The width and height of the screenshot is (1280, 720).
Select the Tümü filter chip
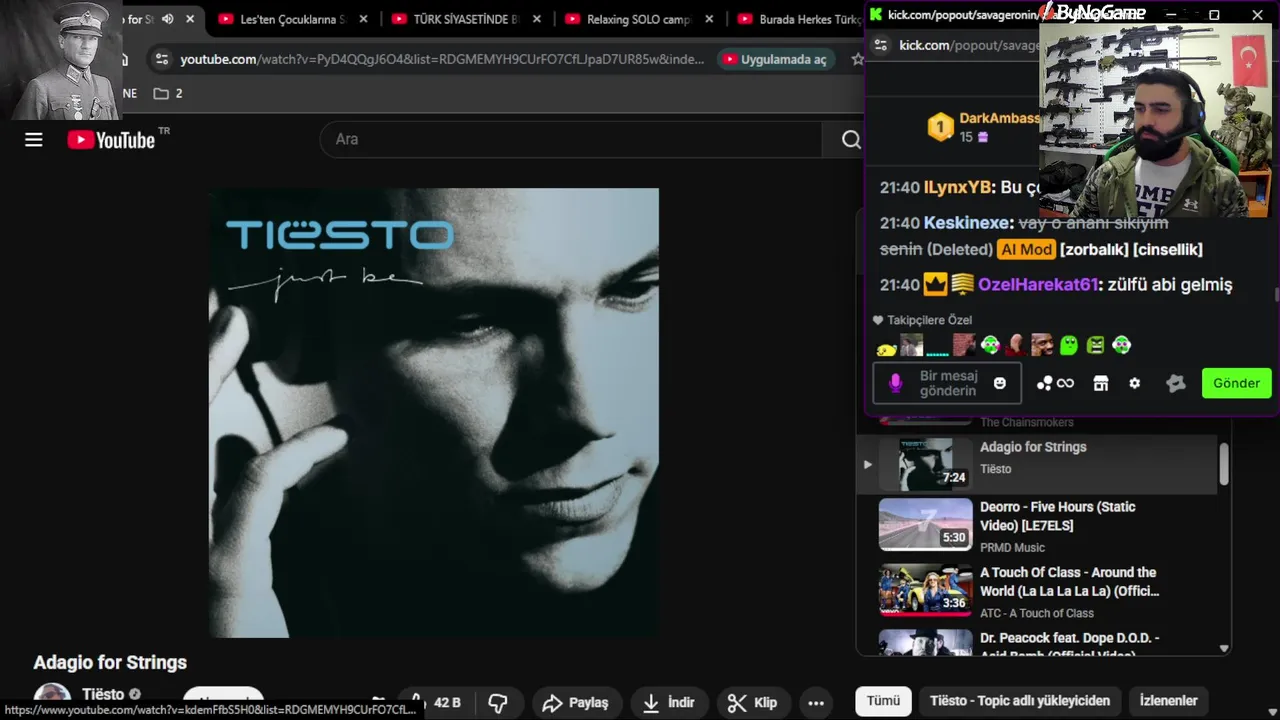click(883, 701)
